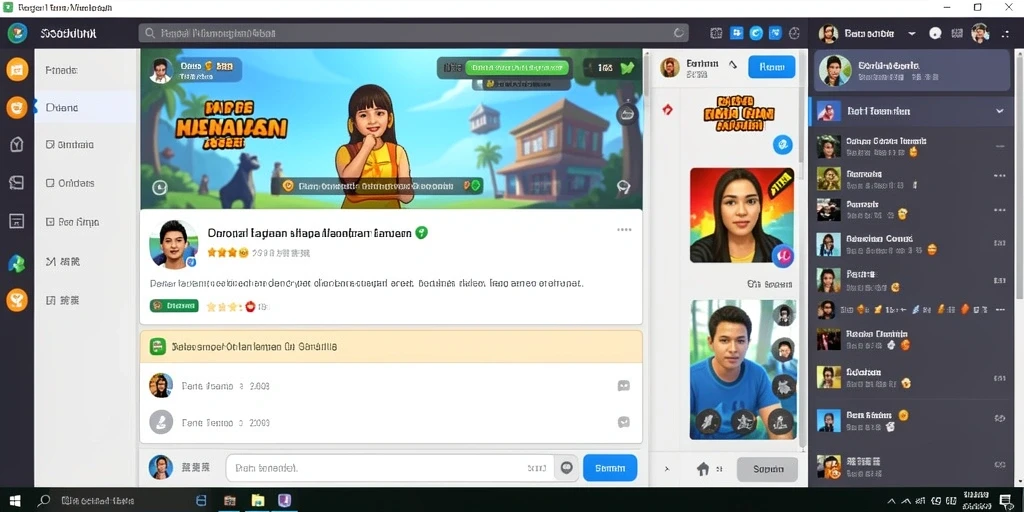Click the circle icon at banner bottom left

pos(160,187)
